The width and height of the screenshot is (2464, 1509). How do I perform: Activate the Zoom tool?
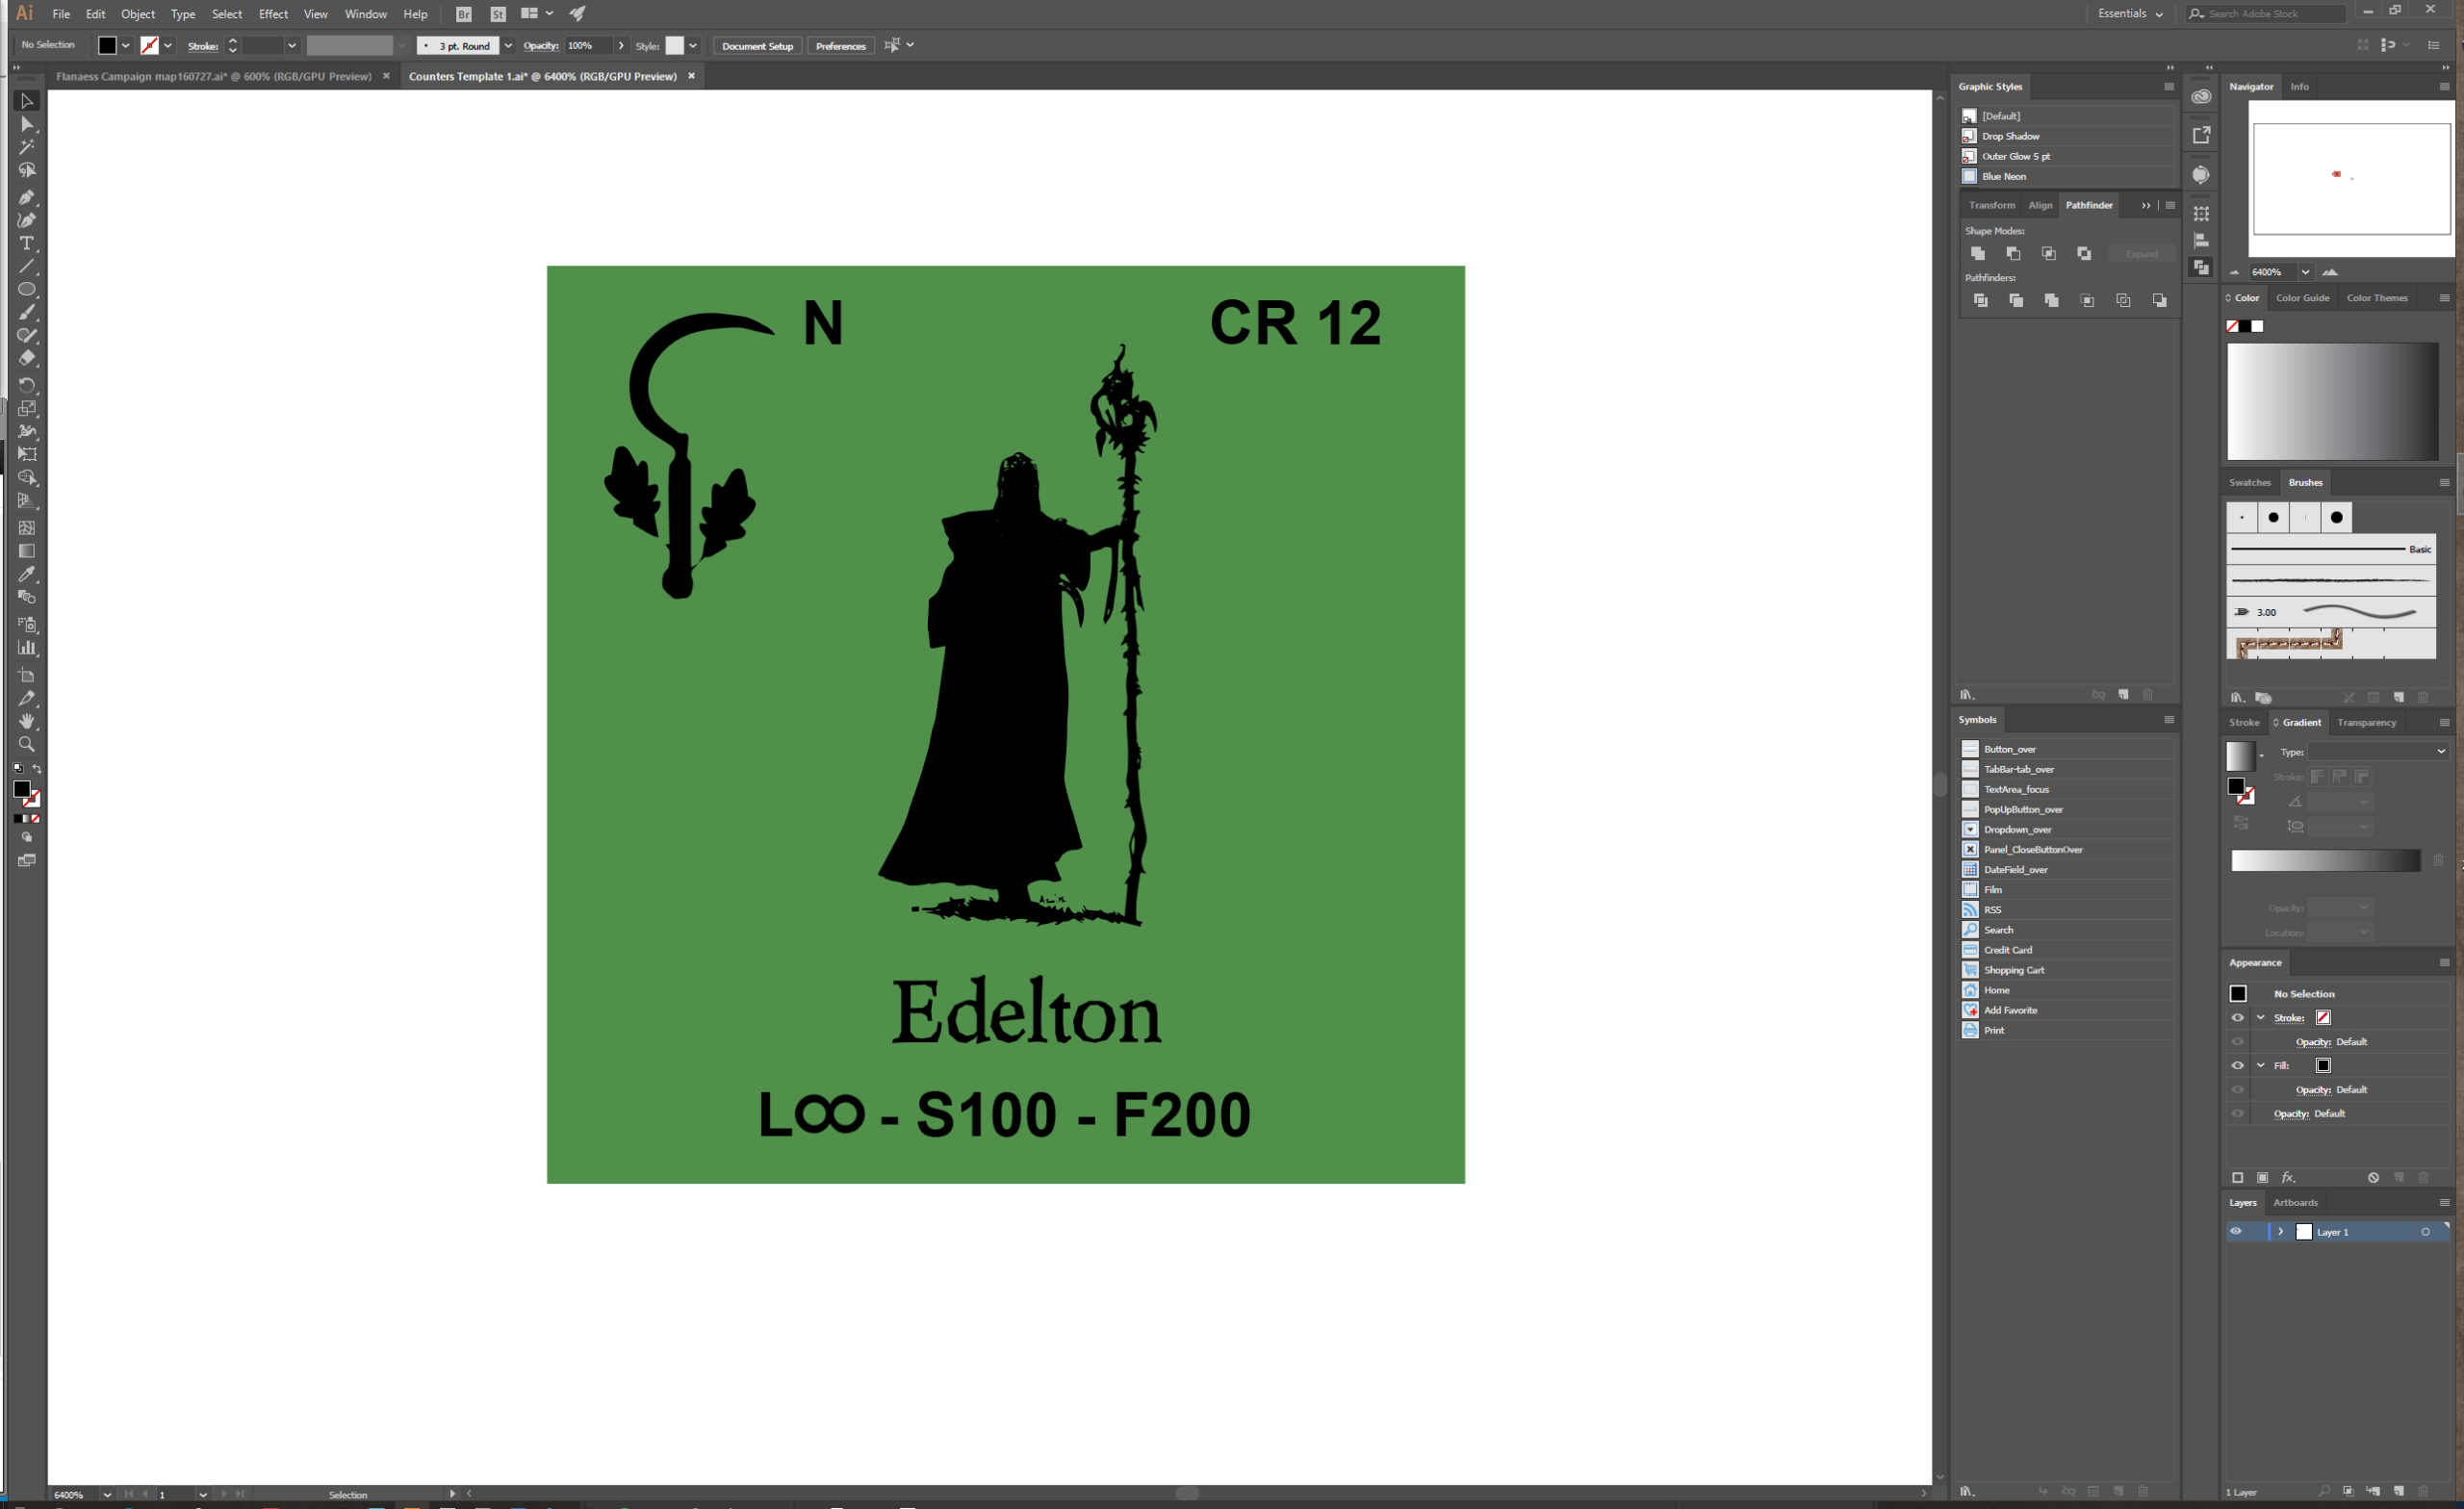pos(27,744)
